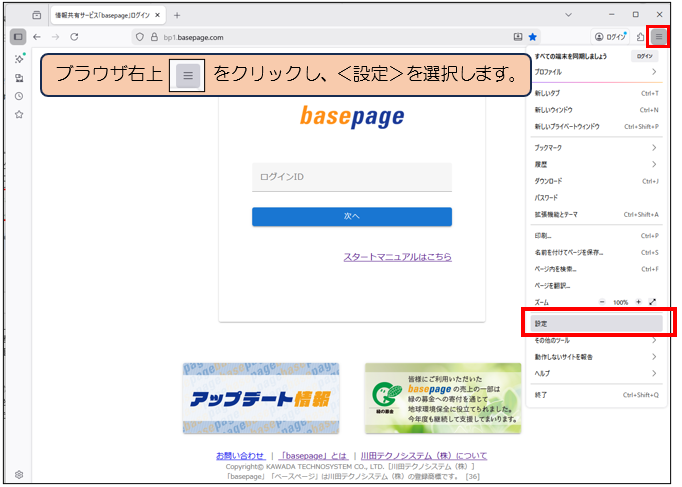Click the back navigation arrow
This screenshot has height=487, width=682.
(37, 37)
